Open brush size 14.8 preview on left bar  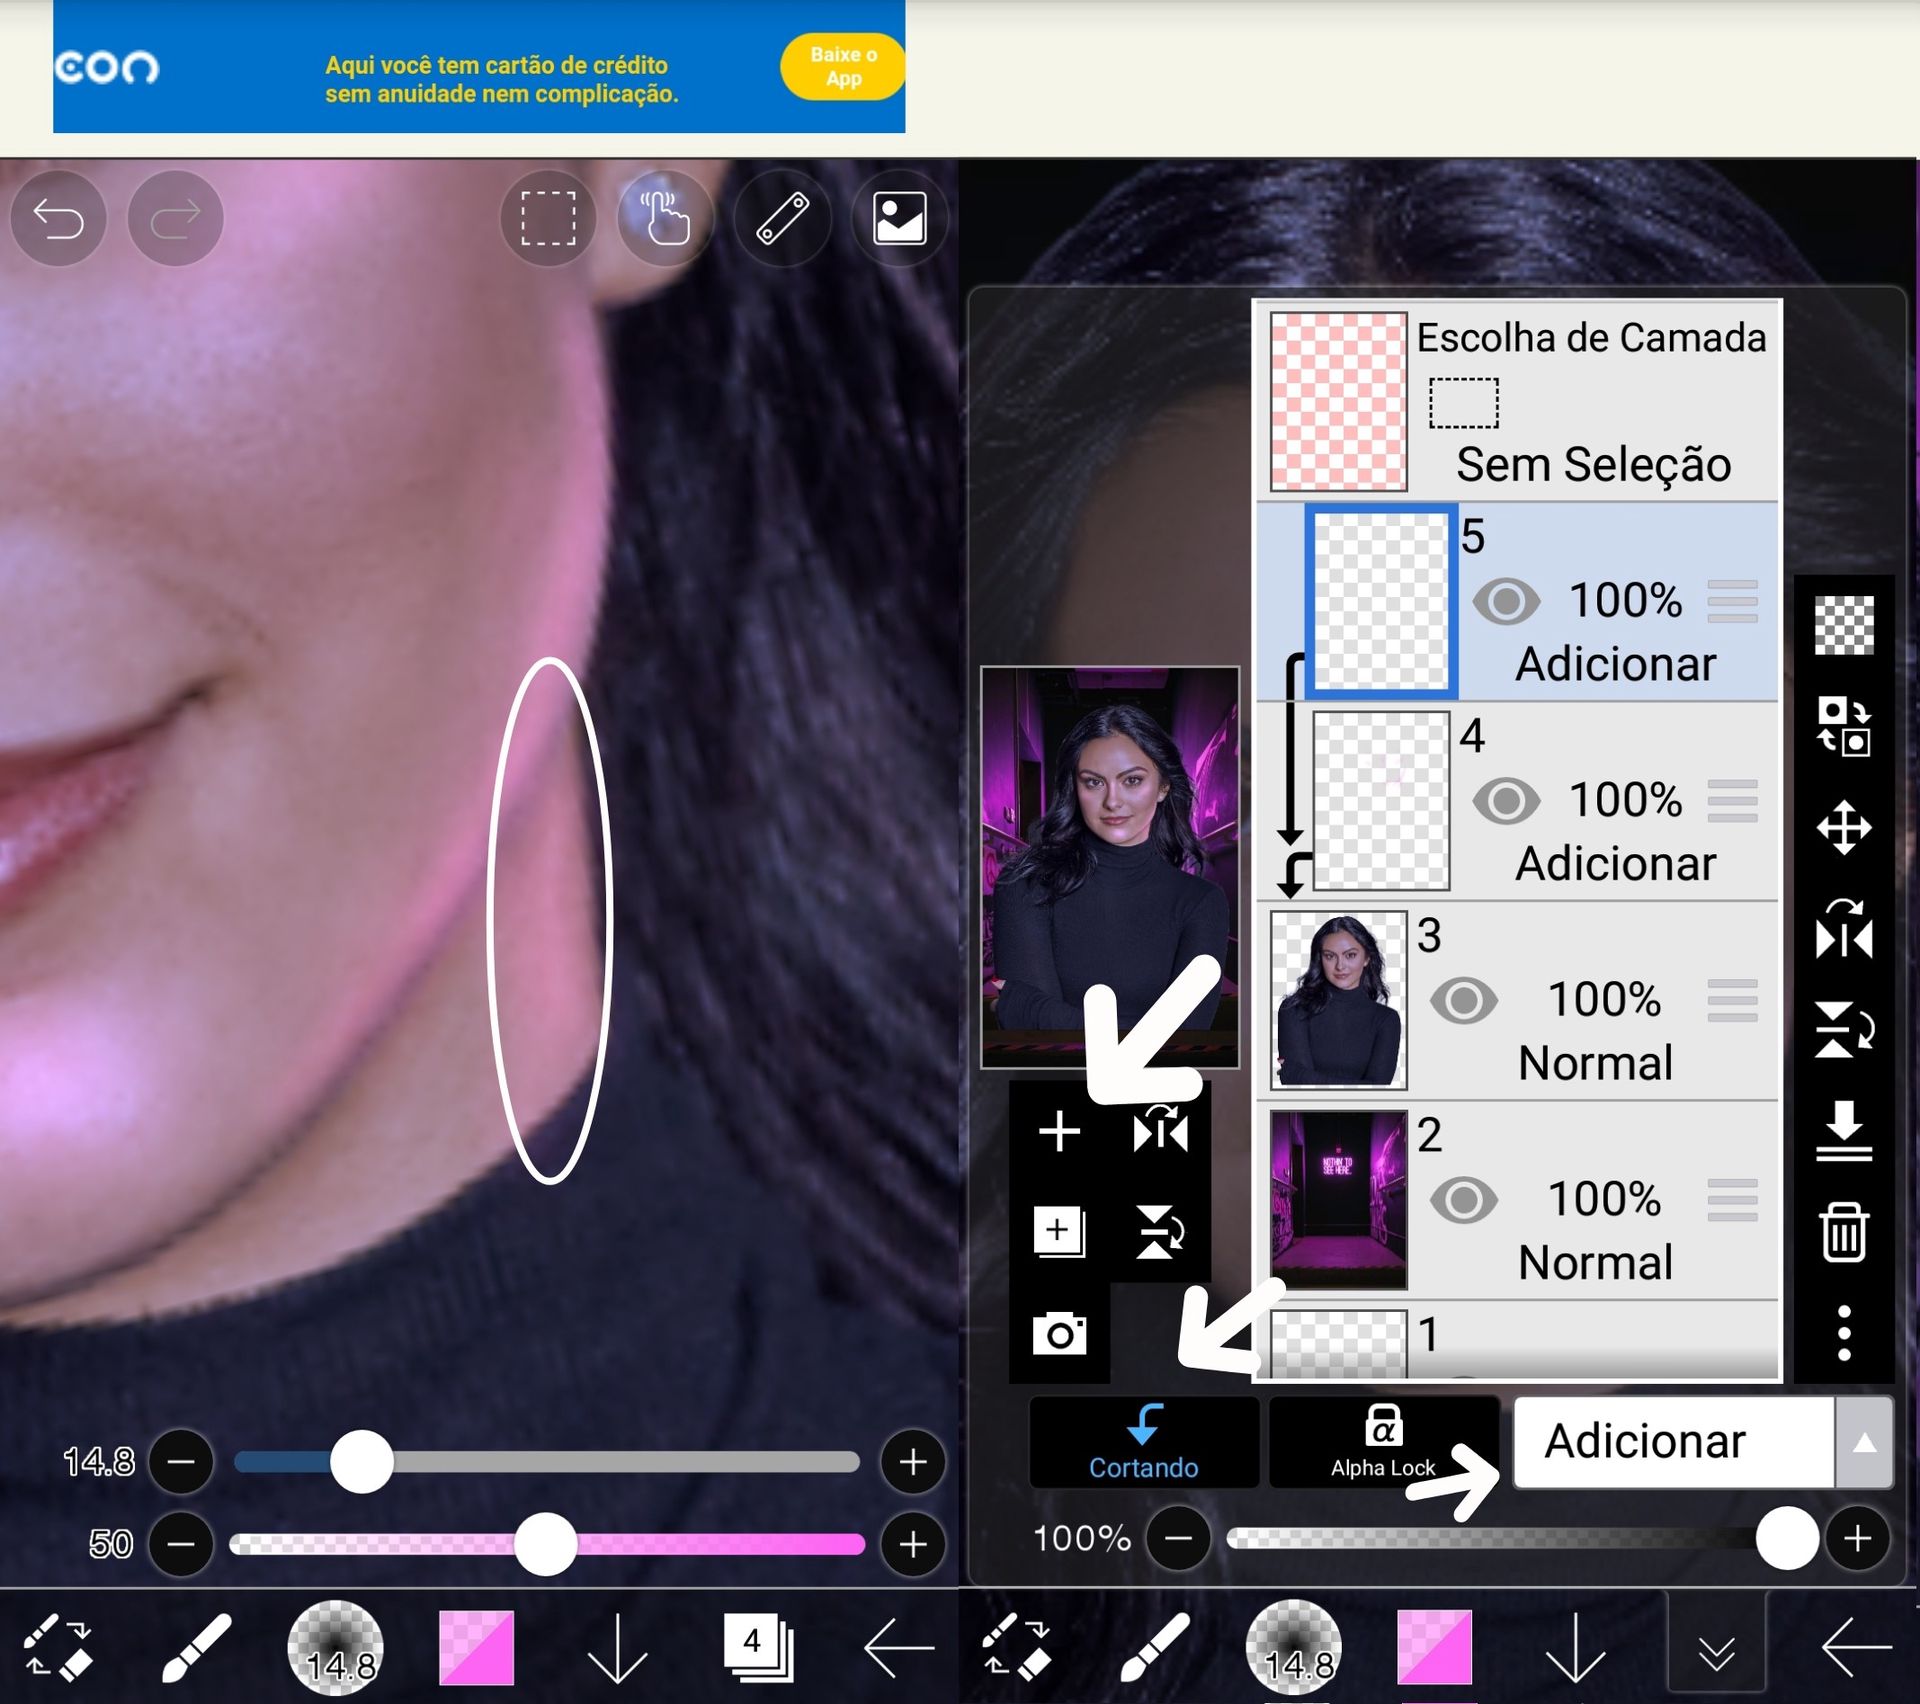tap(335, 1648)
